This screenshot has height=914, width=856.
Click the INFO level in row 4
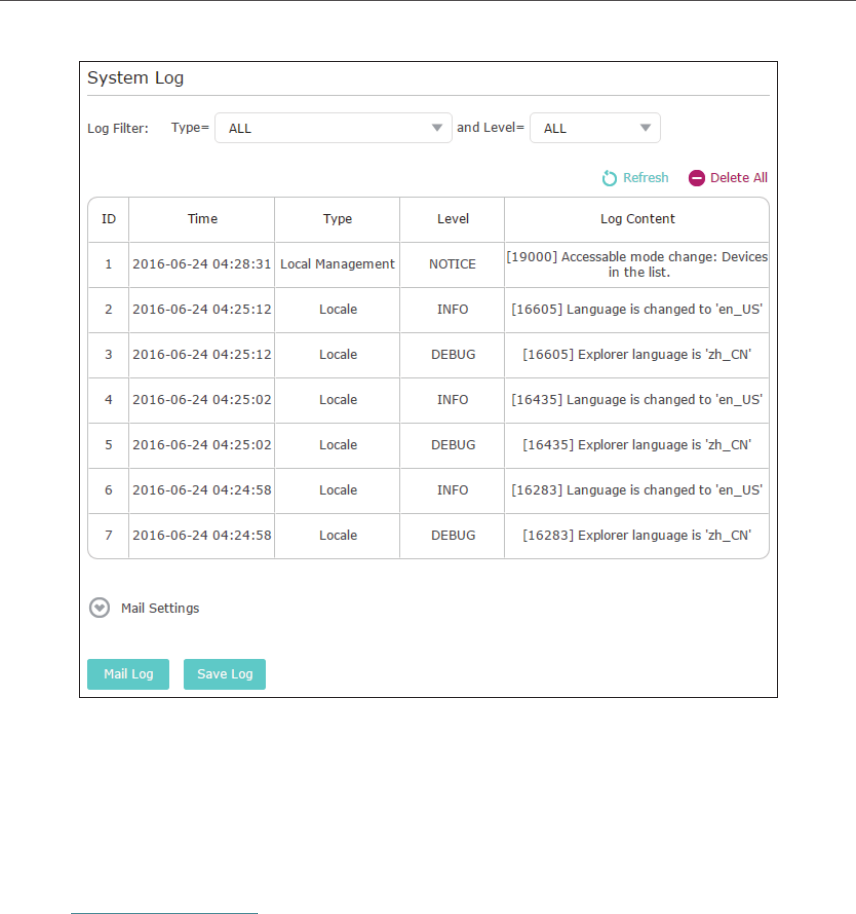point(452,400)
